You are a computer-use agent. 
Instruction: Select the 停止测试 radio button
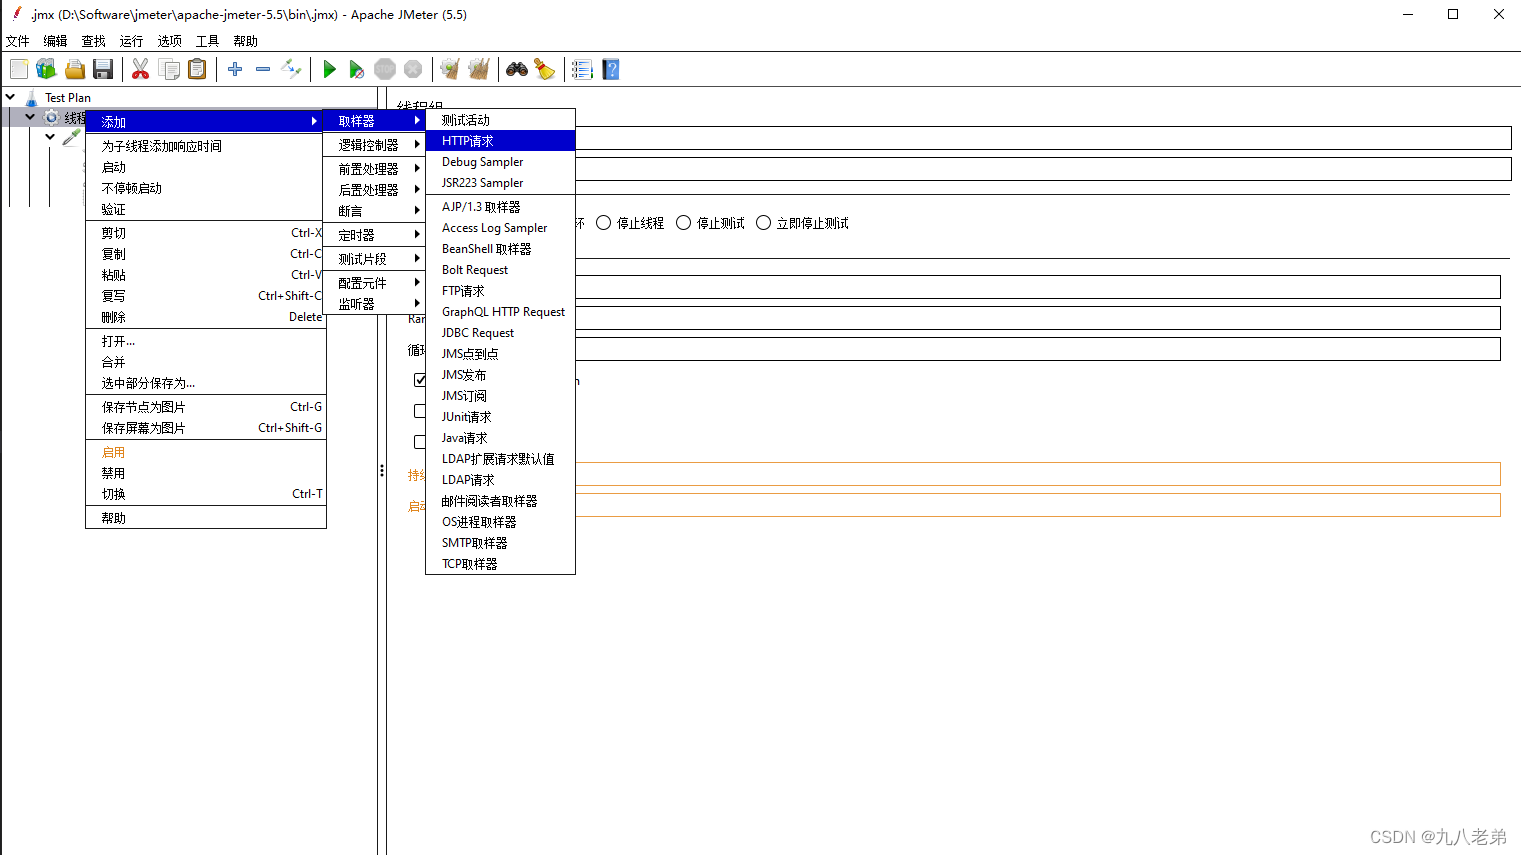coord(684,223)
